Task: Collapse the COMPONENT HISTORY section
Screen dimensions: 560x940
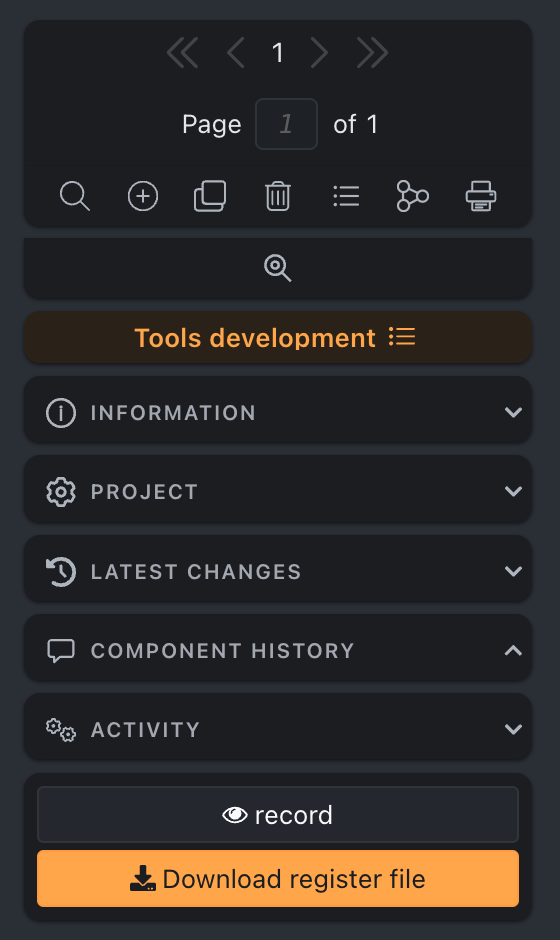Action: pyautogui.click(x=278, y=650)
